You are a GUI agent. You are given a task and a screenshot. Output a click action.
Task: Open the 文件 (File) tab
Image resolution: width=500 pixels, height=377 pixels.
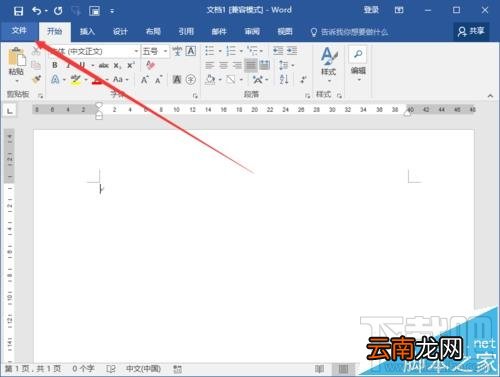point(19,31)
